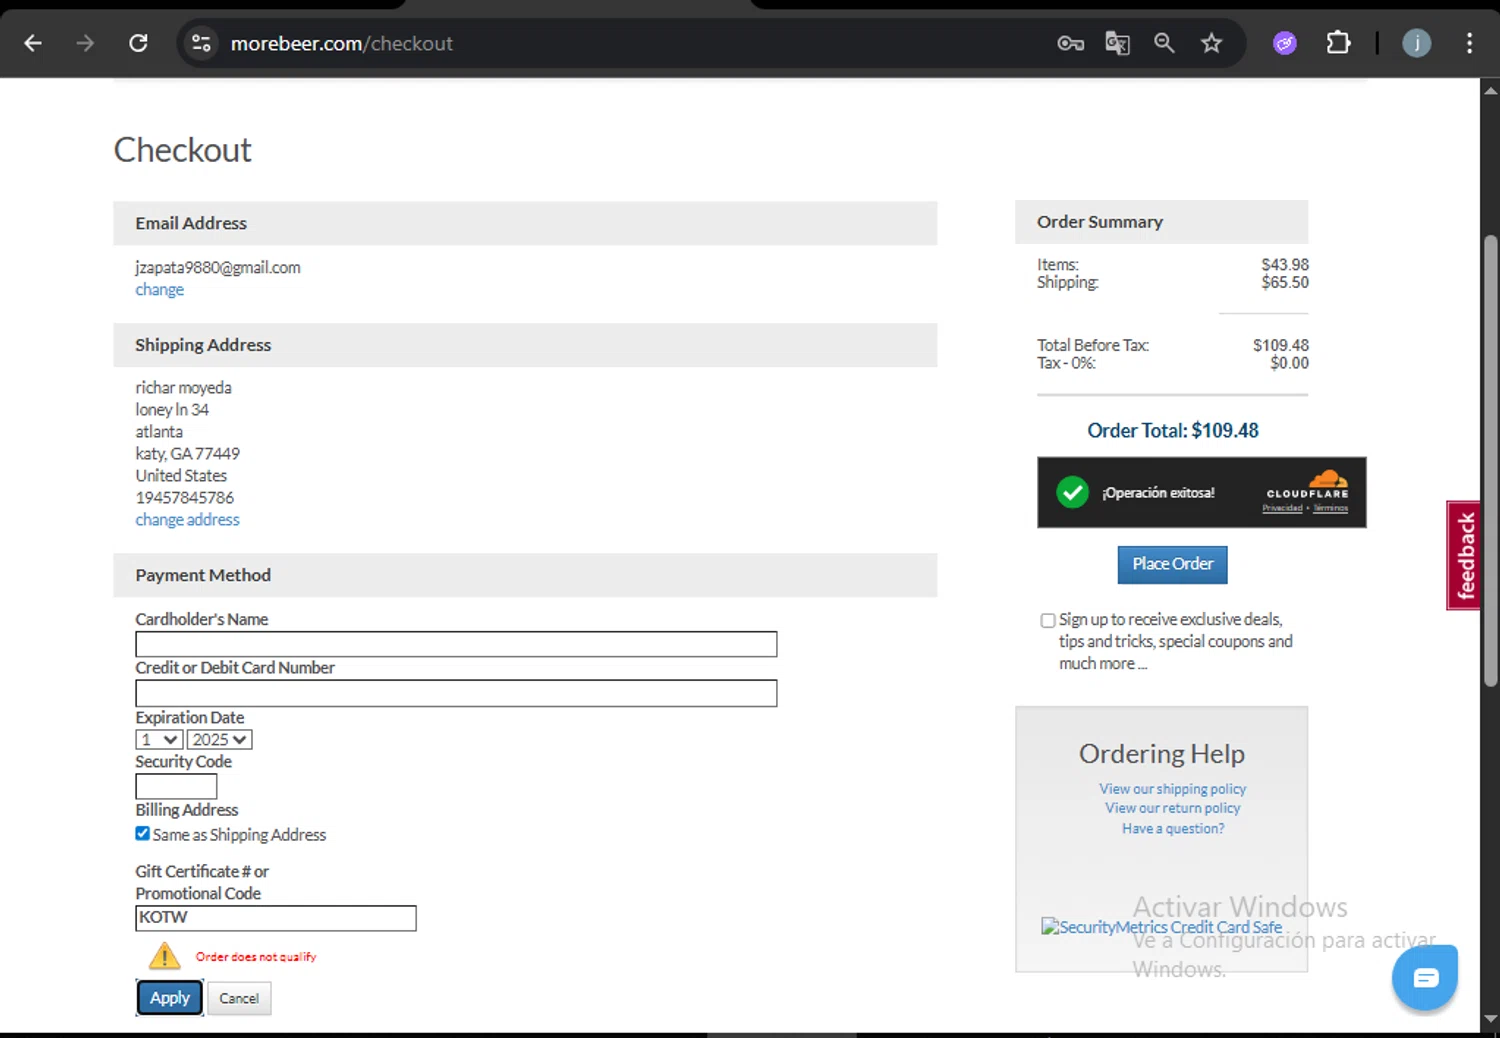1500x1038 pixels.
Task: Click Cloudflare Privacidad link
Action: pos(1282,508)
